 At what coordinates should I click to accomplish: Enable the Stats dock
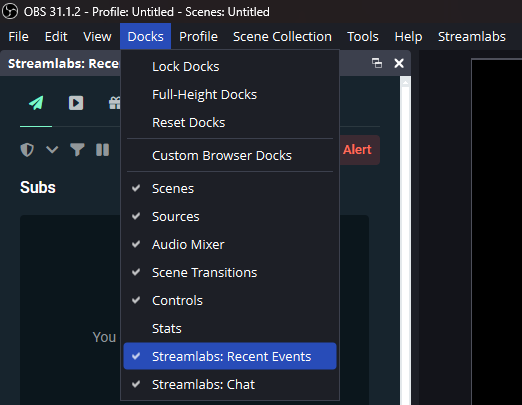coord(230,329)
